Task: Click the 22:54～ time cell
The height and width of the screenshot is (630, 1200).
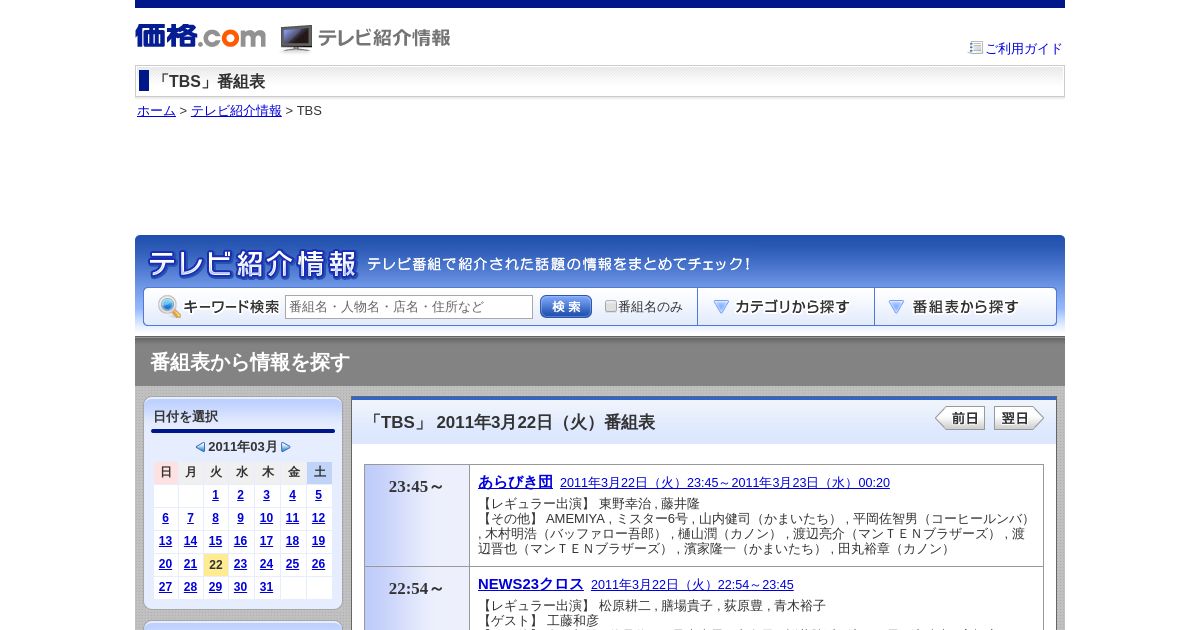Action: click(417, 598)
